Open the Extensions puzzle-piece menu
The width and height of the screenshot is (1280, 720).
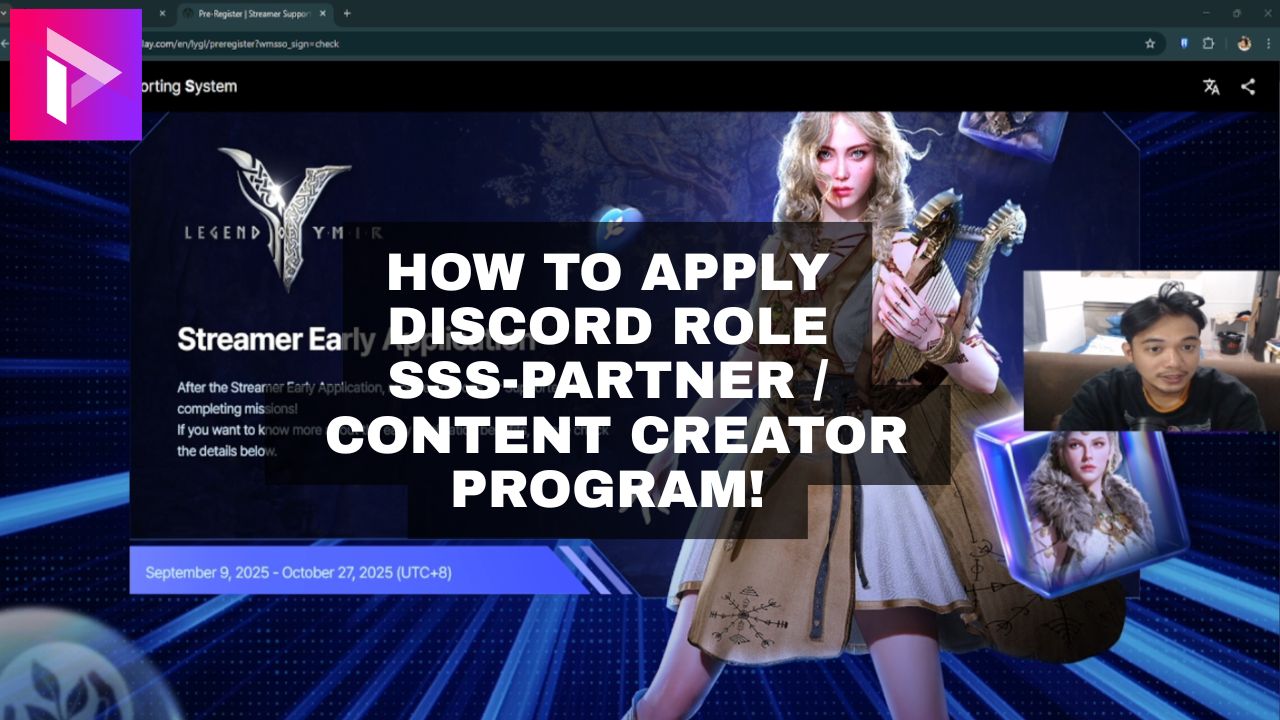point(1208,44)
